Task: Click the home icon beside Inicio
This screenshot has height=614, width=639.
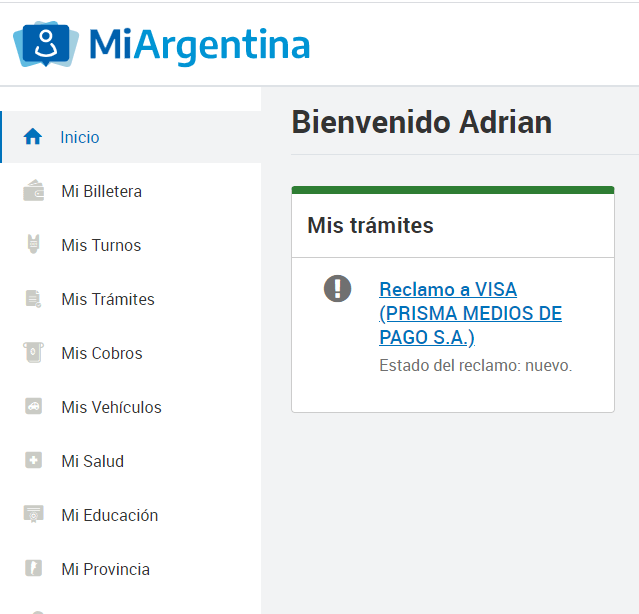Action: [x=33, y=136]
